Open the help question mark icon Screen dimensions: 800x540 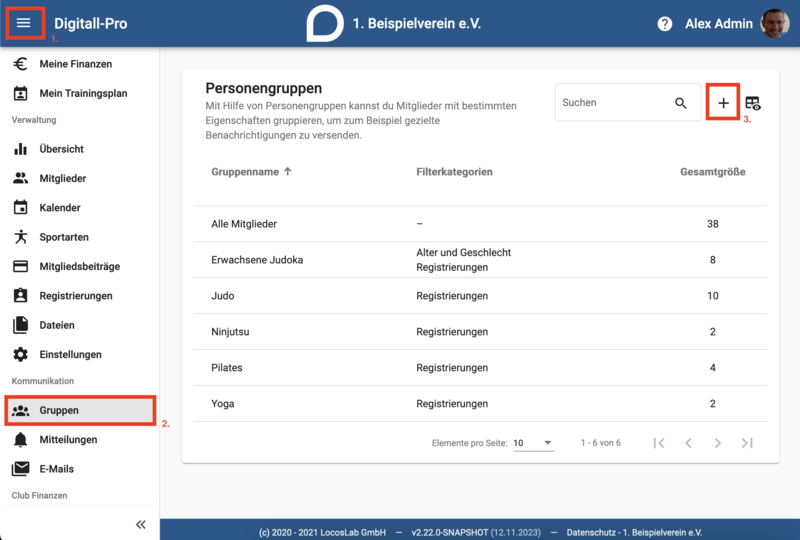click(x=664, y=23)
